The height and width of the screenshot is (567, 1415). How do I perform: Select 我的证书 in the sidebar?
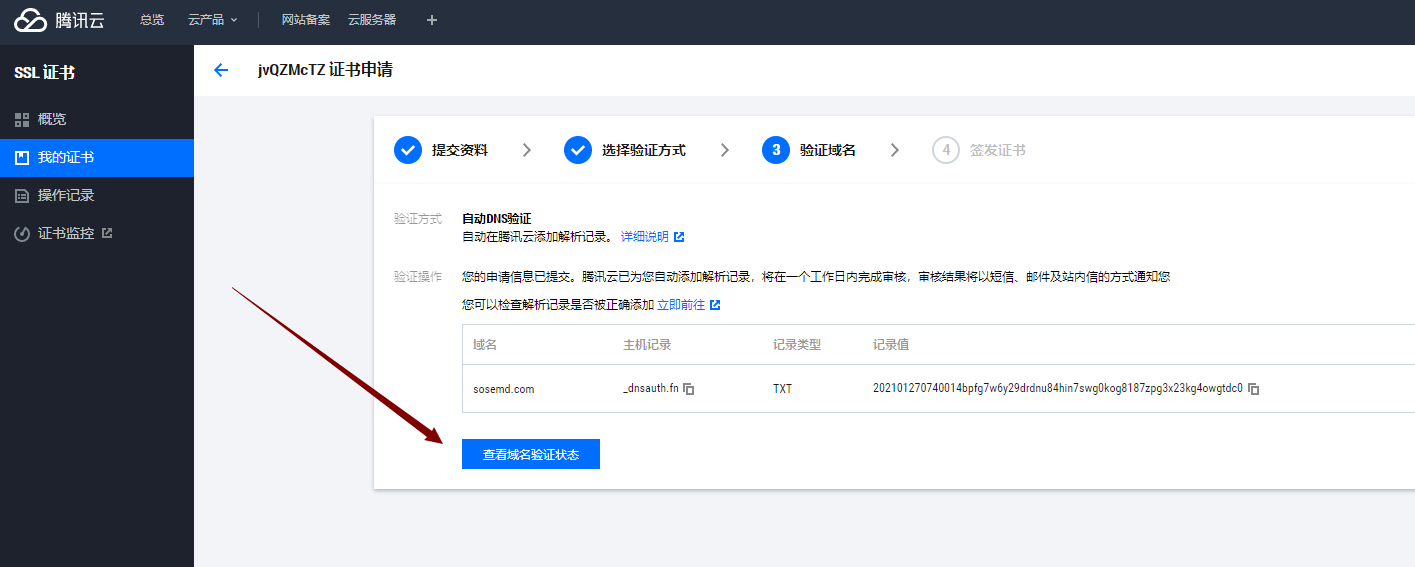point(66,158)
